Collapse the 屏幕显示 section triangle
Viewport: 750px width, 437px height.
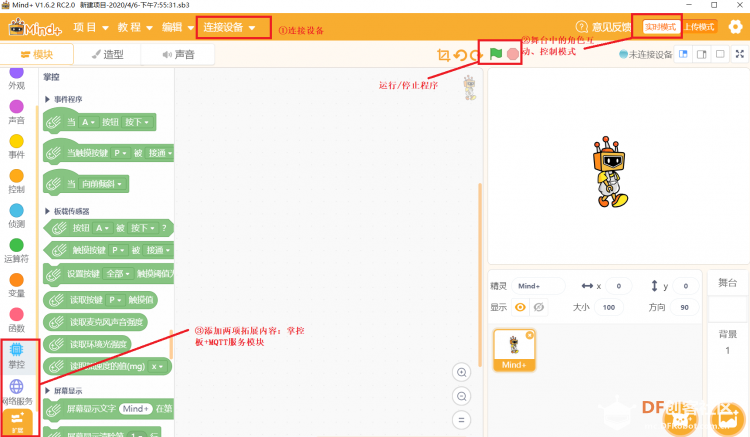click(x=47, y=391)
